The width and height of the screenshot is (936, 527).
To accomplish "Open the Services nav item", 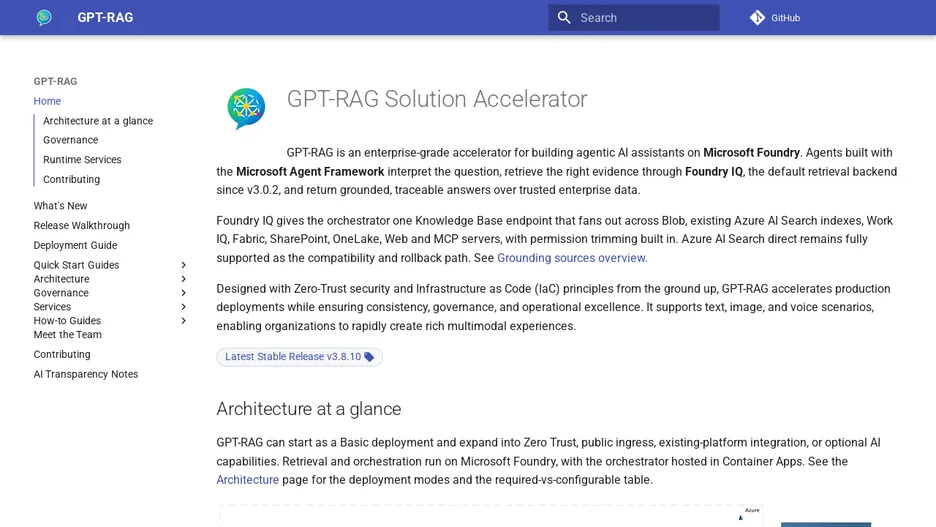I will coord(52,307).
